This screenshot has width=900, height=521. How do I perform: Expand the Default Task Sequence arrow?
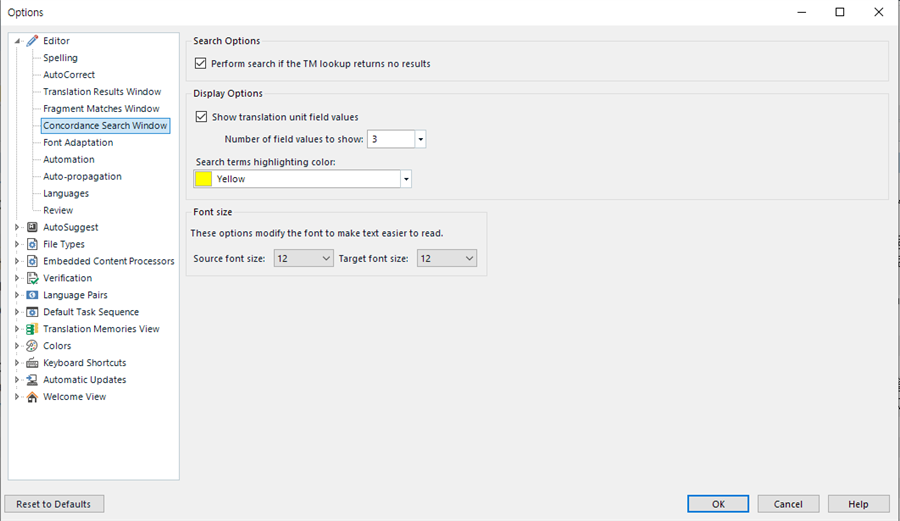point(17,312)
